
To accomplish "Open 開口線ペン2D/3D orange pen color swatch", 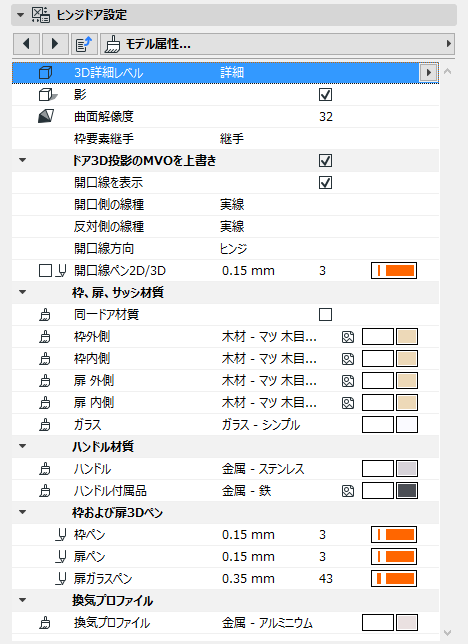I will pos(394,271).
